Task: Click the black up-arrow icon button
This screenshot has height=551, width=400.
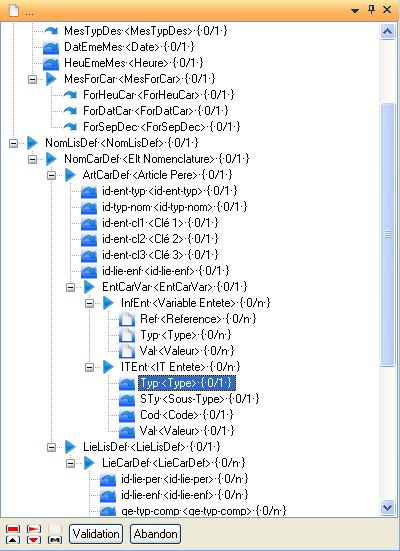Action: (13, 539)
